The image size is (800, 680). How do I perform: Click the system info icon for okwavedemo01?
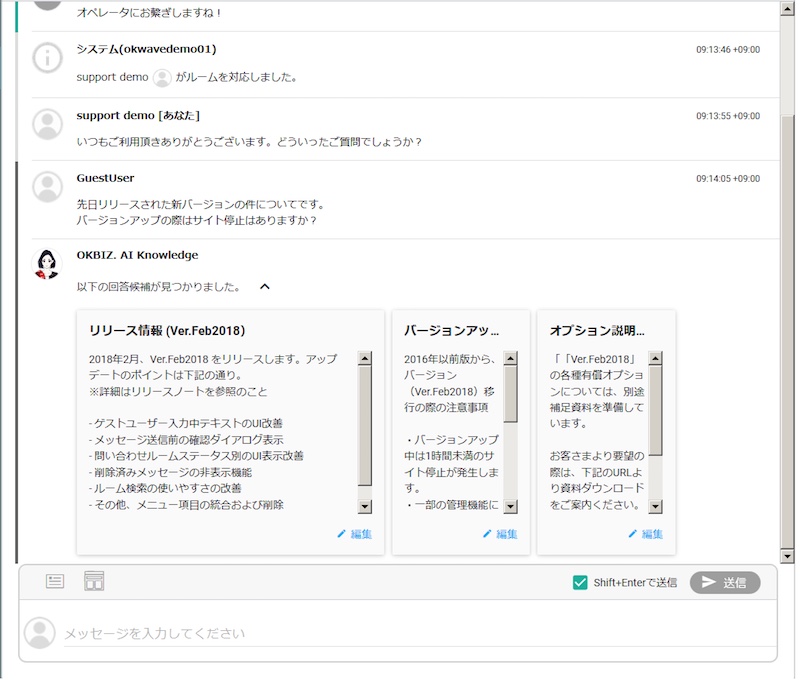[x=47, y=58]
